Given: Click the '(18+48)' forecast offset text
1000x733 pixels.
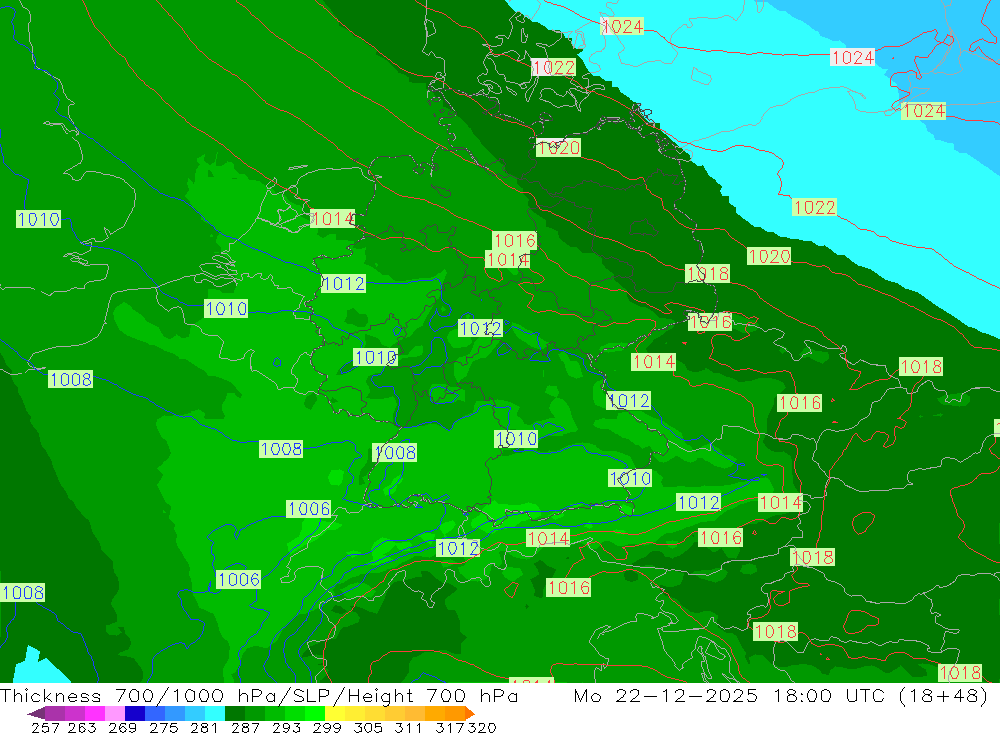Looking at the screenshot, I should [943, 695].
